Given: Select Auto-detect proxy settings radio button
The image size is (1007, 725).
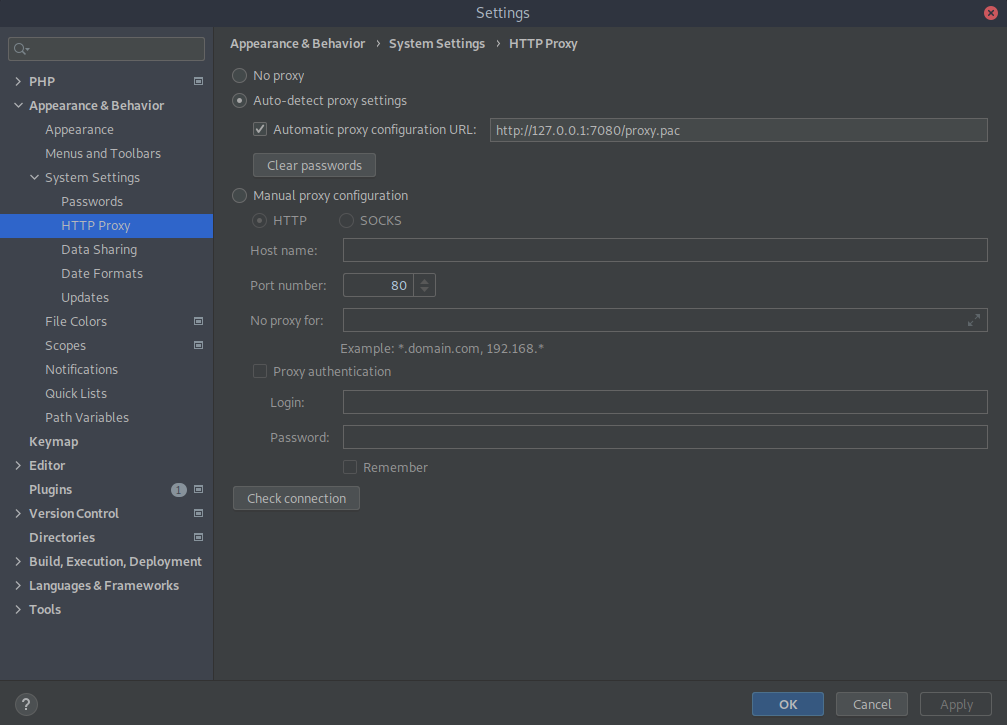Looking at the screenshot, I should pyautogui.click(x=240, y=101).
